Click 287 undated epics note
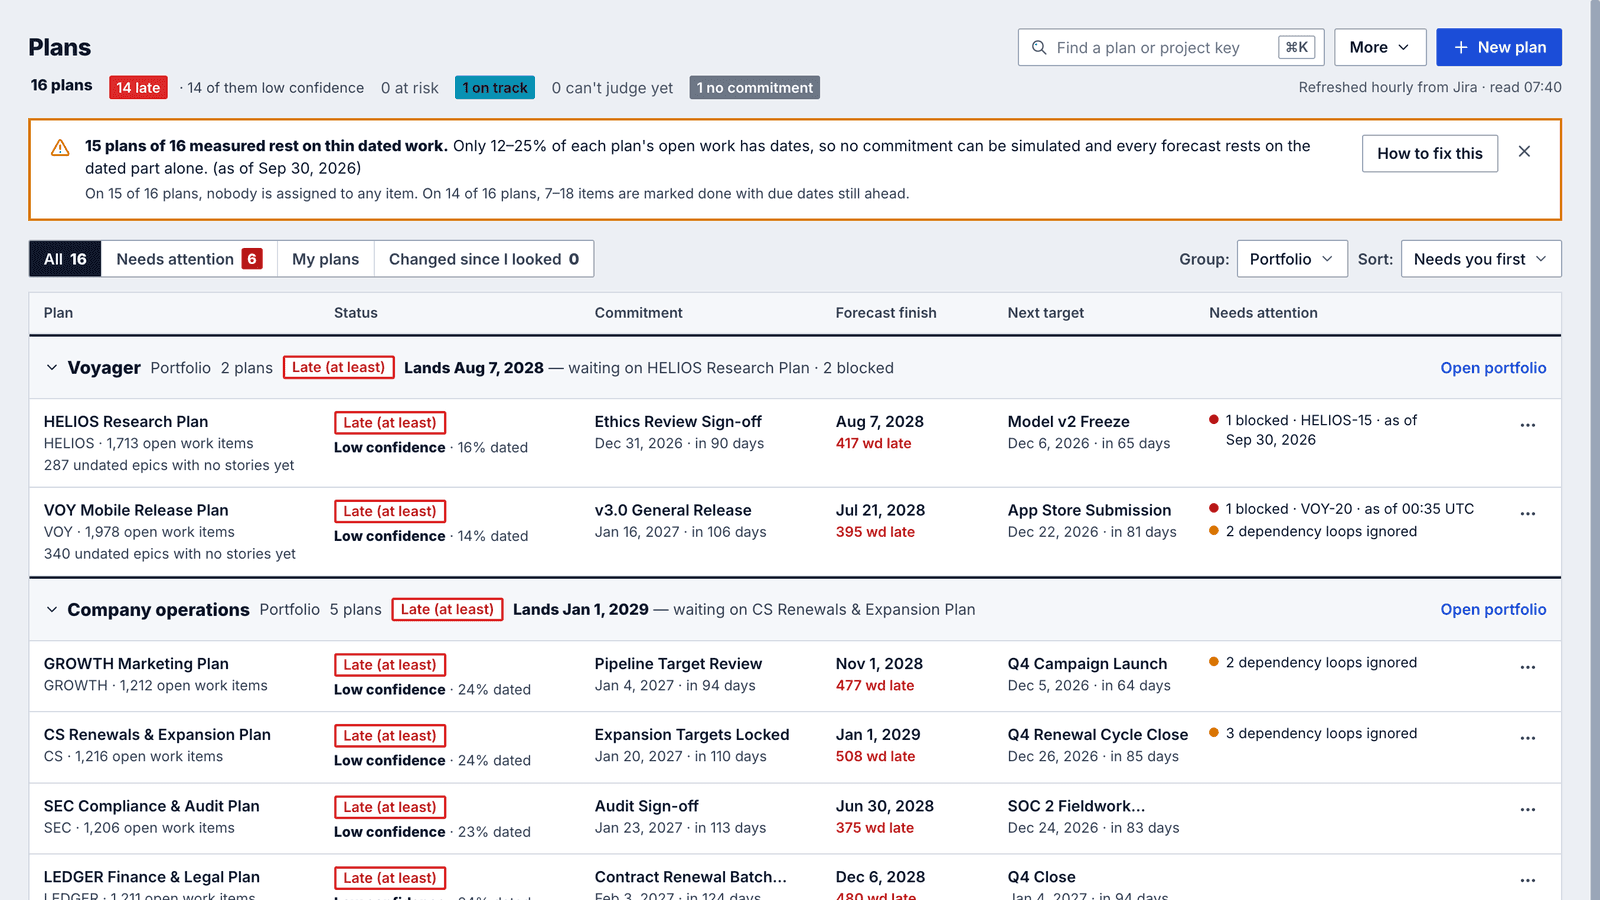This screenshot has height=900, width=1600. 169,465
